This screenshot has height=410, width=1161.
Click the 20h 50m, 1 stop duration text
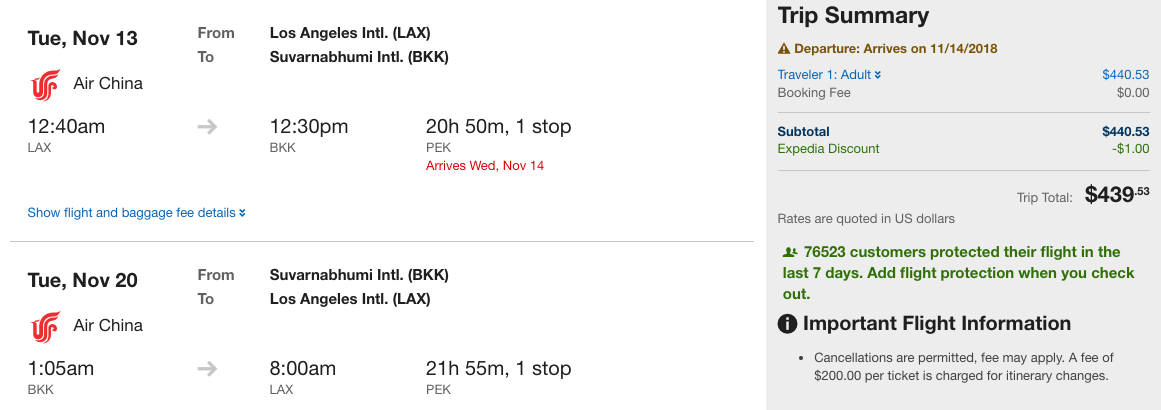(x=498, y=127)
